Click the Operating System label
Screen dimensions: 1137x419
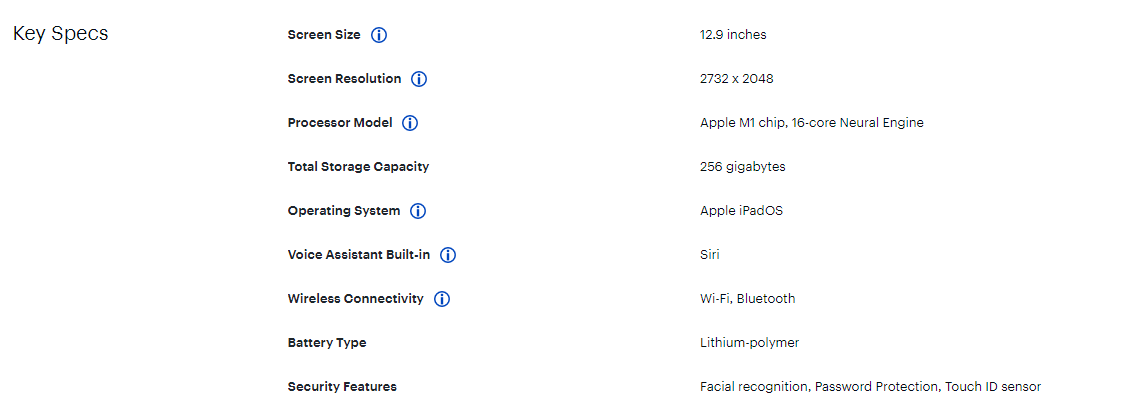pos(344,211)
